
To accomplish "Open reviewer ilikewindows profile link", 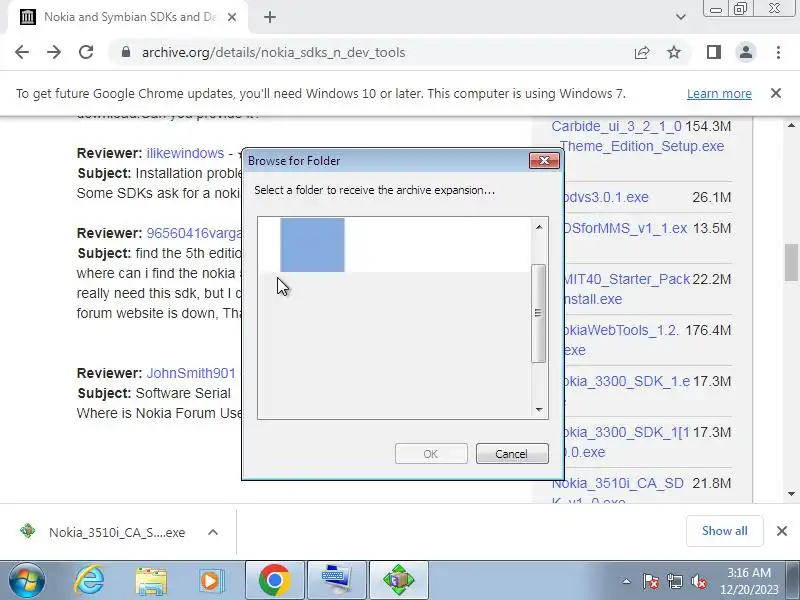I will pos(185,153).
